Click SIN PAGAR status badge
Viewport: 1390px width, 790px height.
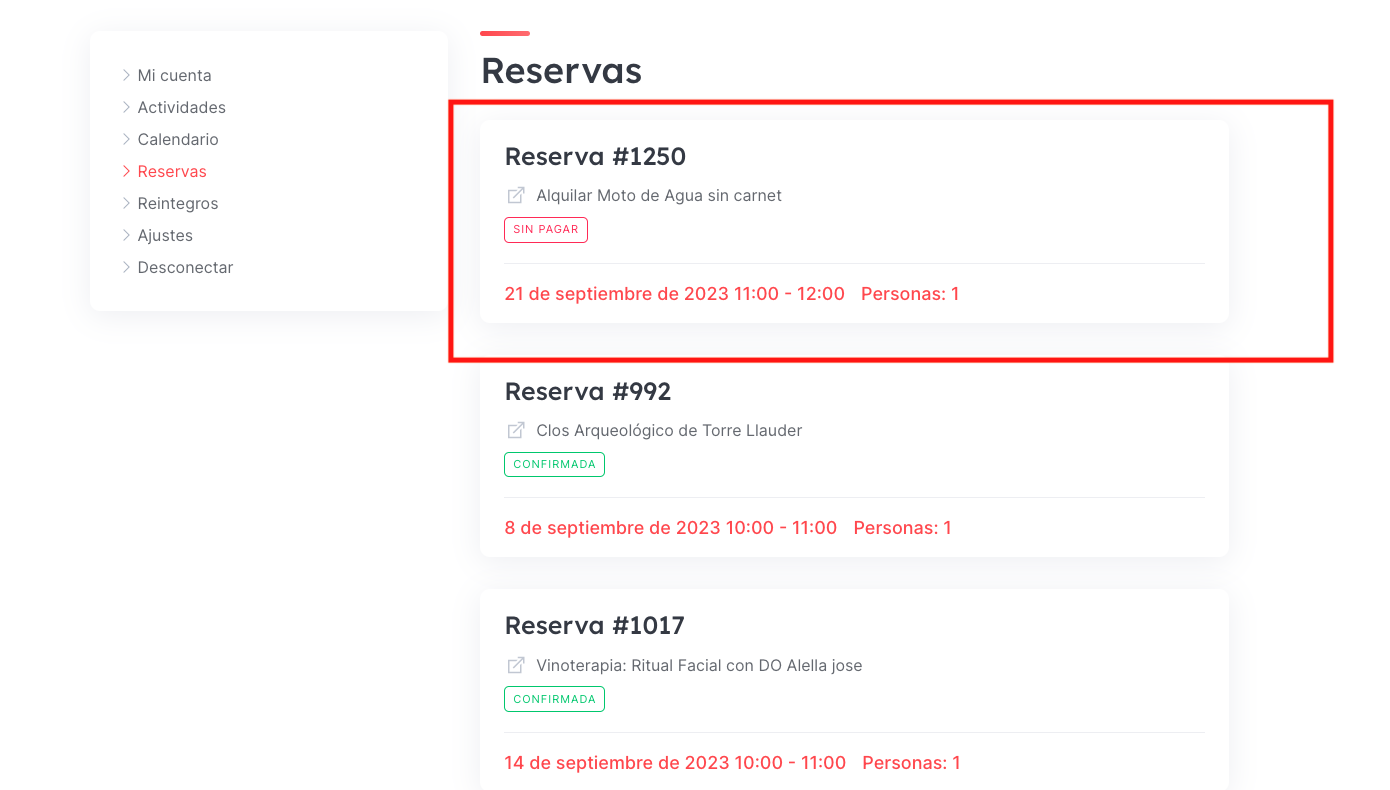[x=546, y=230]
